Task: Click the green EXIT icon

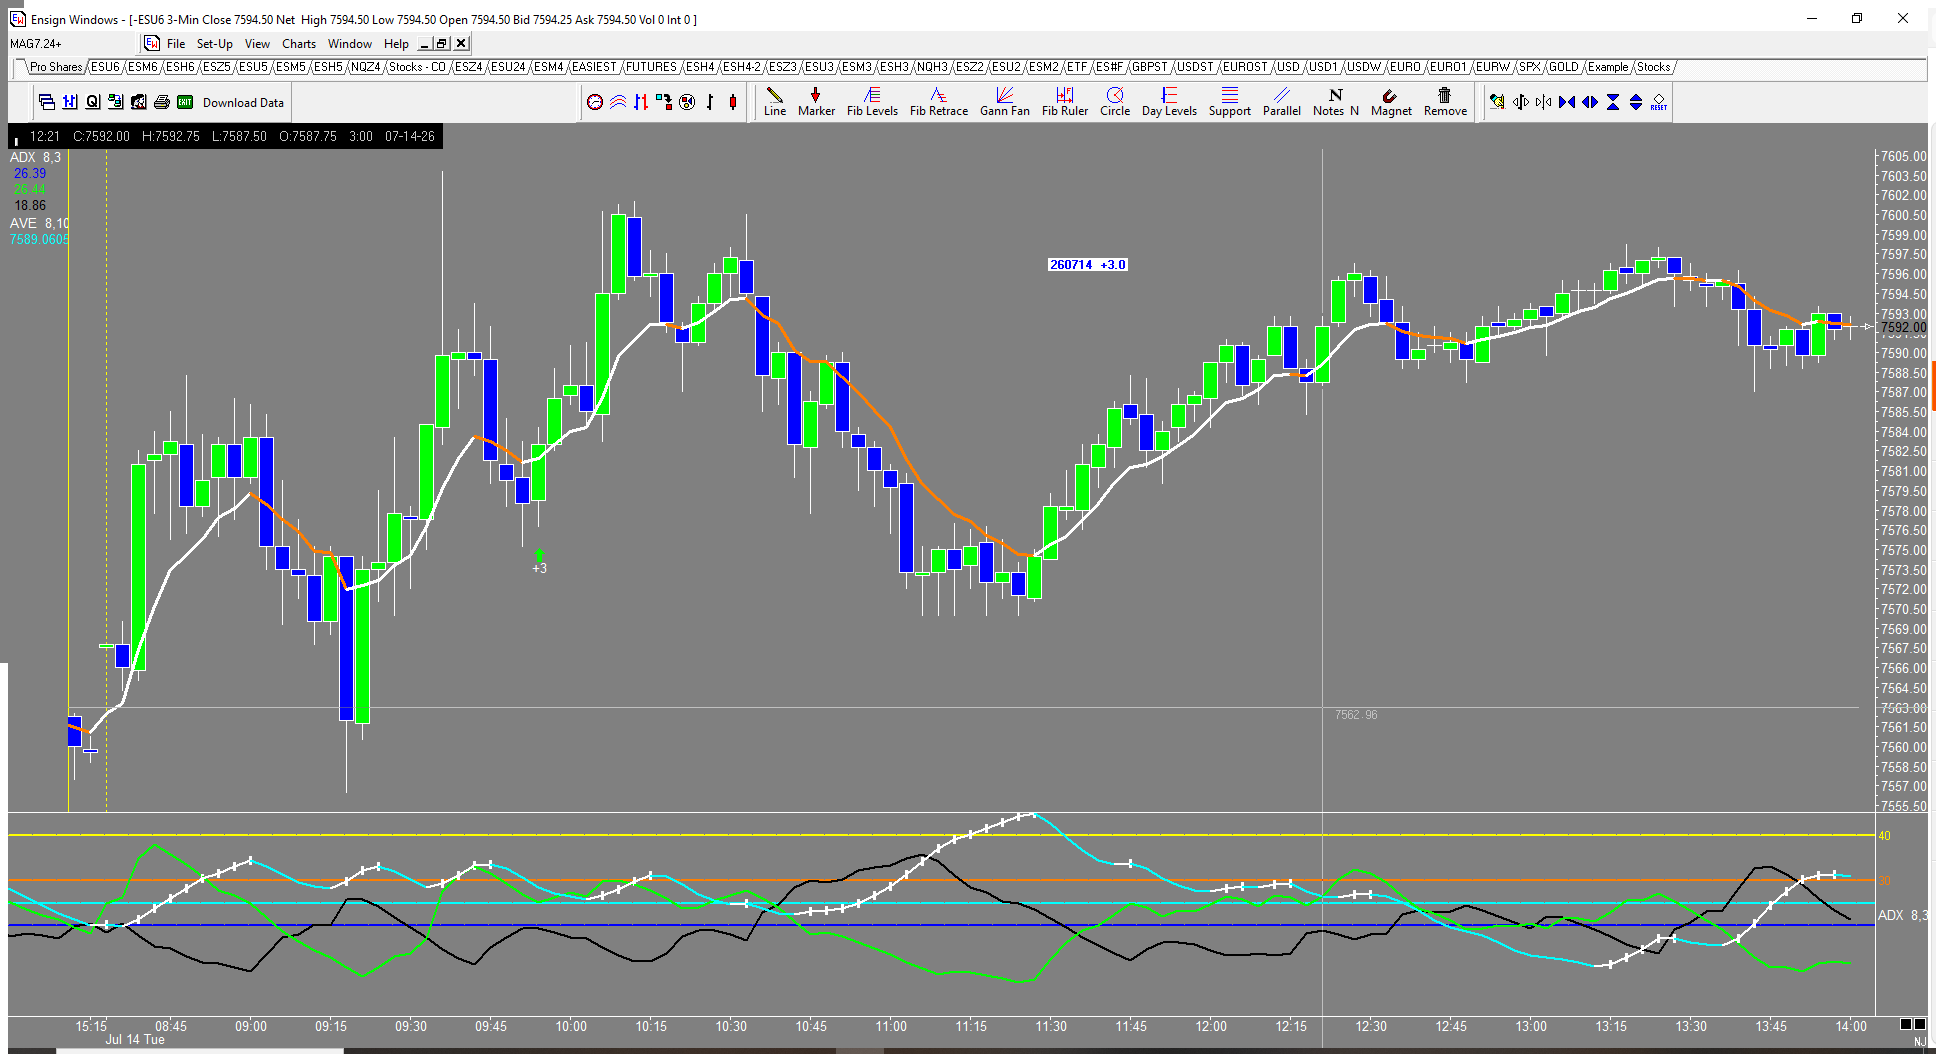Action: click(185, 102)
